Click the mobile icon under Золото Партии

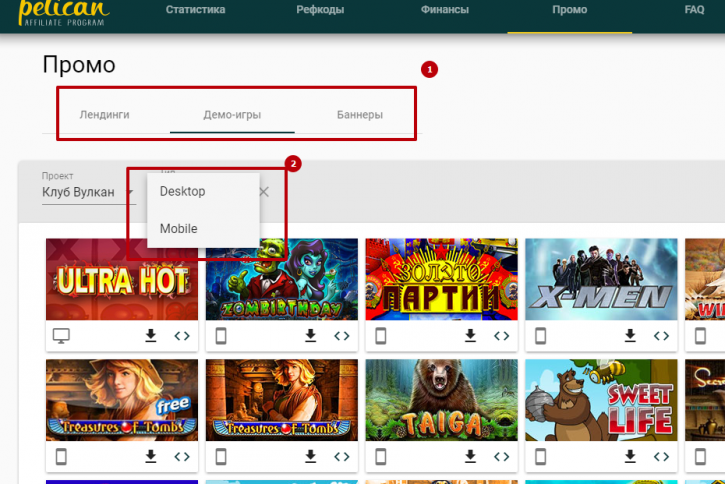point(381,336)
